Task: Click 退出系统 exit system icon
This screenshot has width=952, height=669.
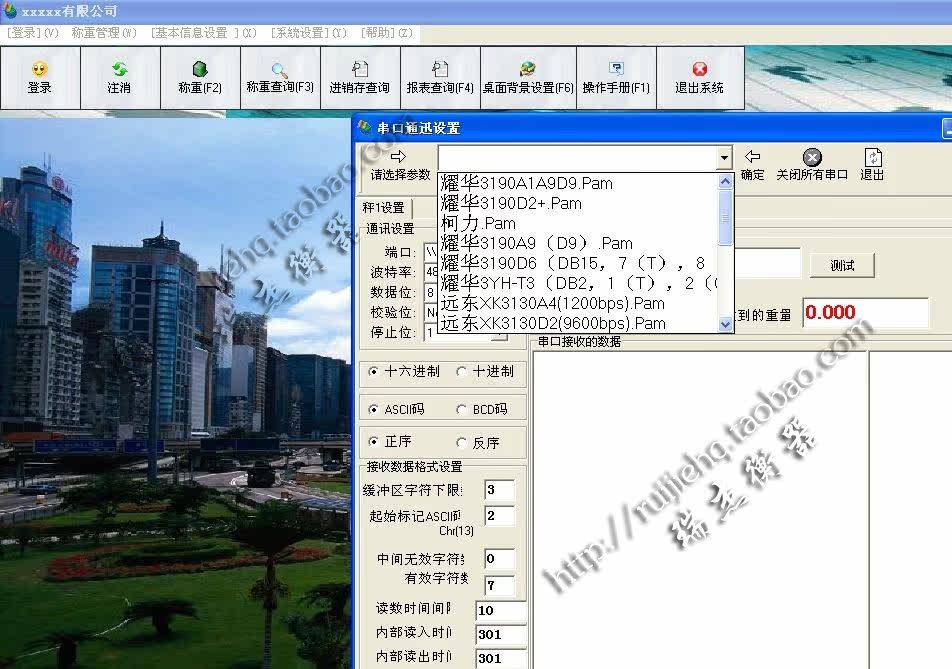Action: (x=699, y=77)
